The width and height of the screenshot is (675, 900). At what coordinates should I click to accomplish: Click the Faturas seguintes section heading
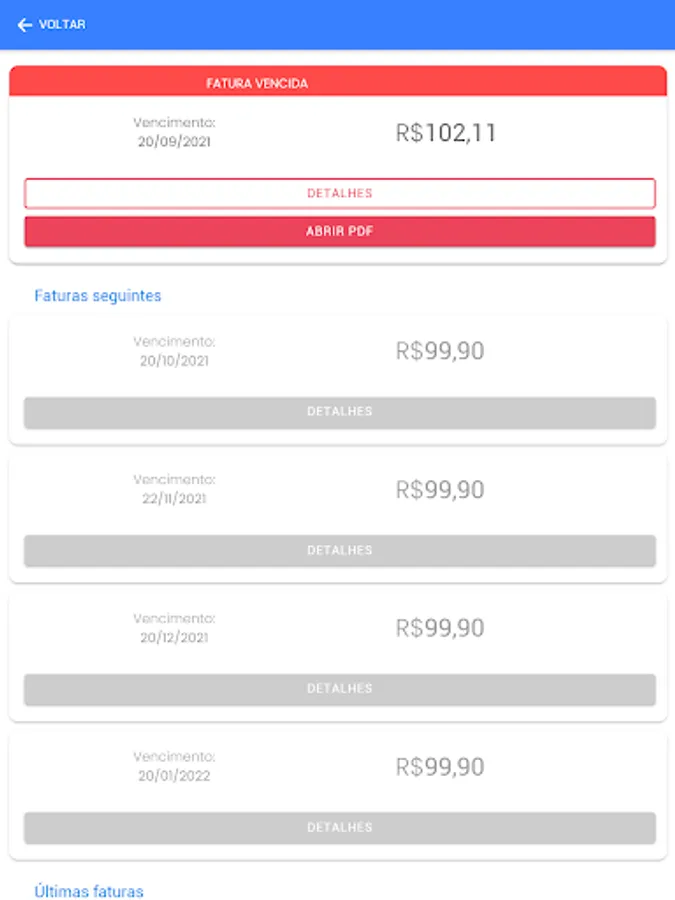pyautogui.click(x=98, y=296)
